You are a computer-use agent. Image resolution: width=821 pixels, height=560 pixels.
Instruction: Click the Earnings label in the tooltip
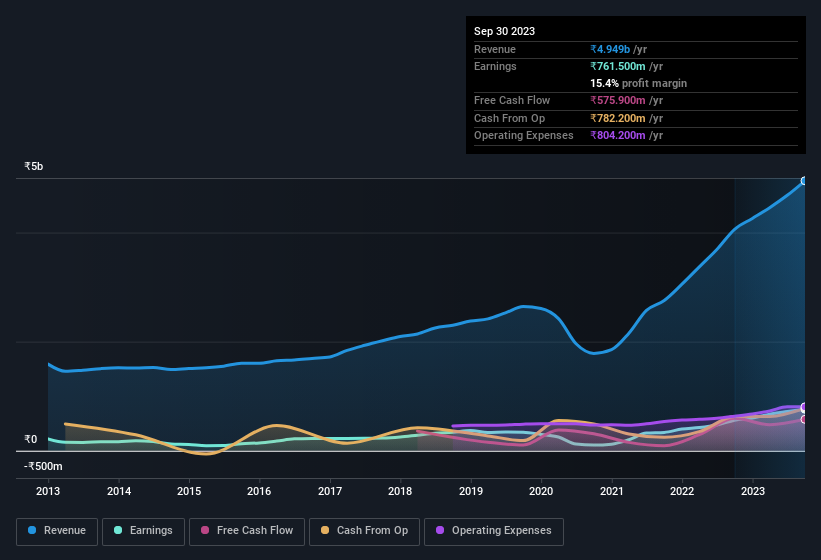[495, 66]
